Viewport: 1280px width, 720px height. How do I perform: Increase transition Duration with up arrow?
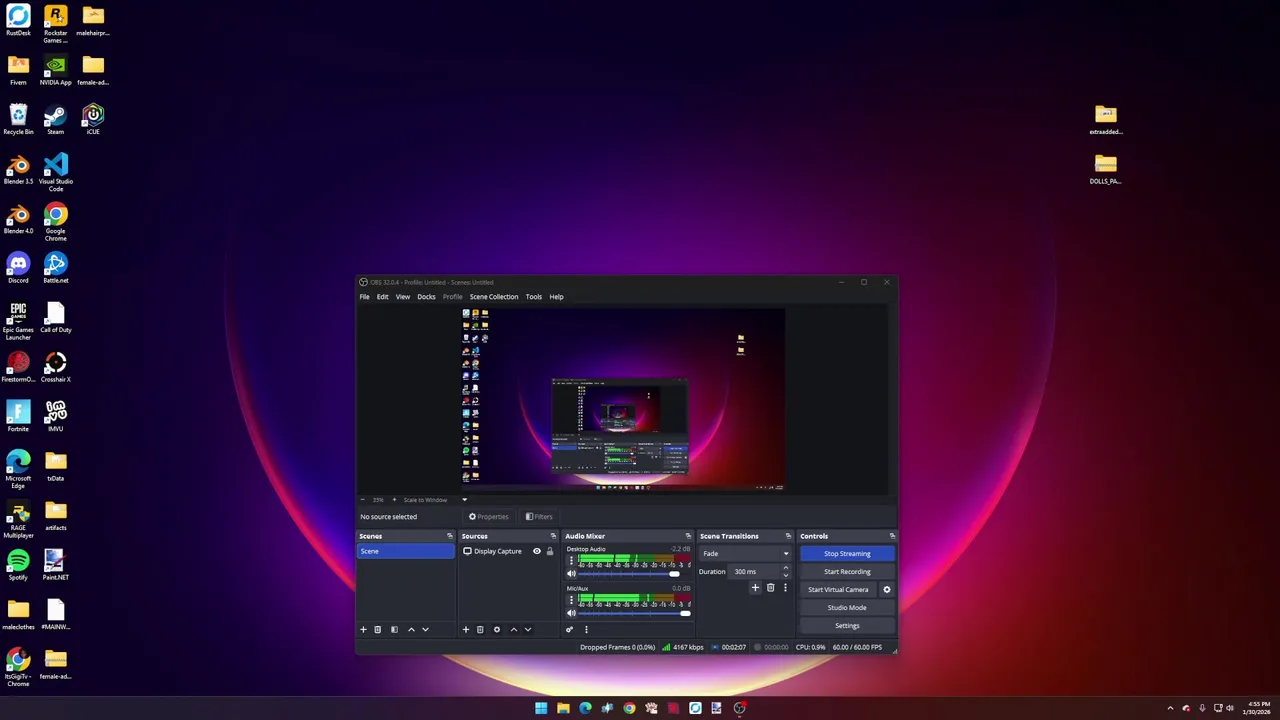tap(785, 568)
